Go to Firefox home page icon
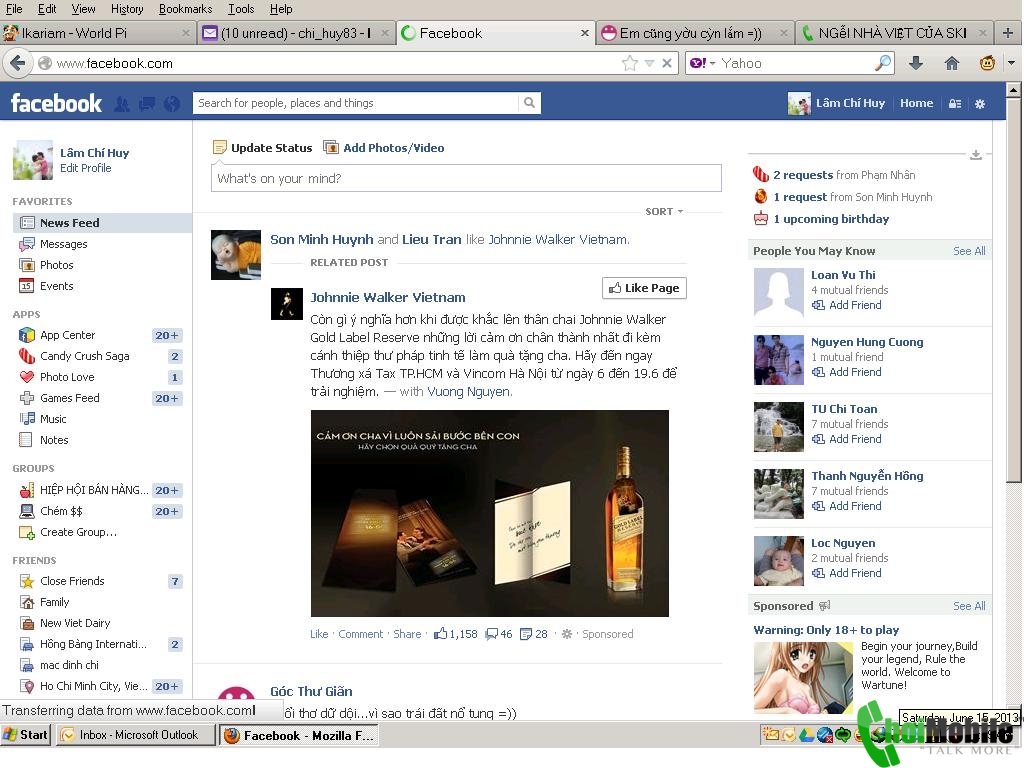 point(952,63)
